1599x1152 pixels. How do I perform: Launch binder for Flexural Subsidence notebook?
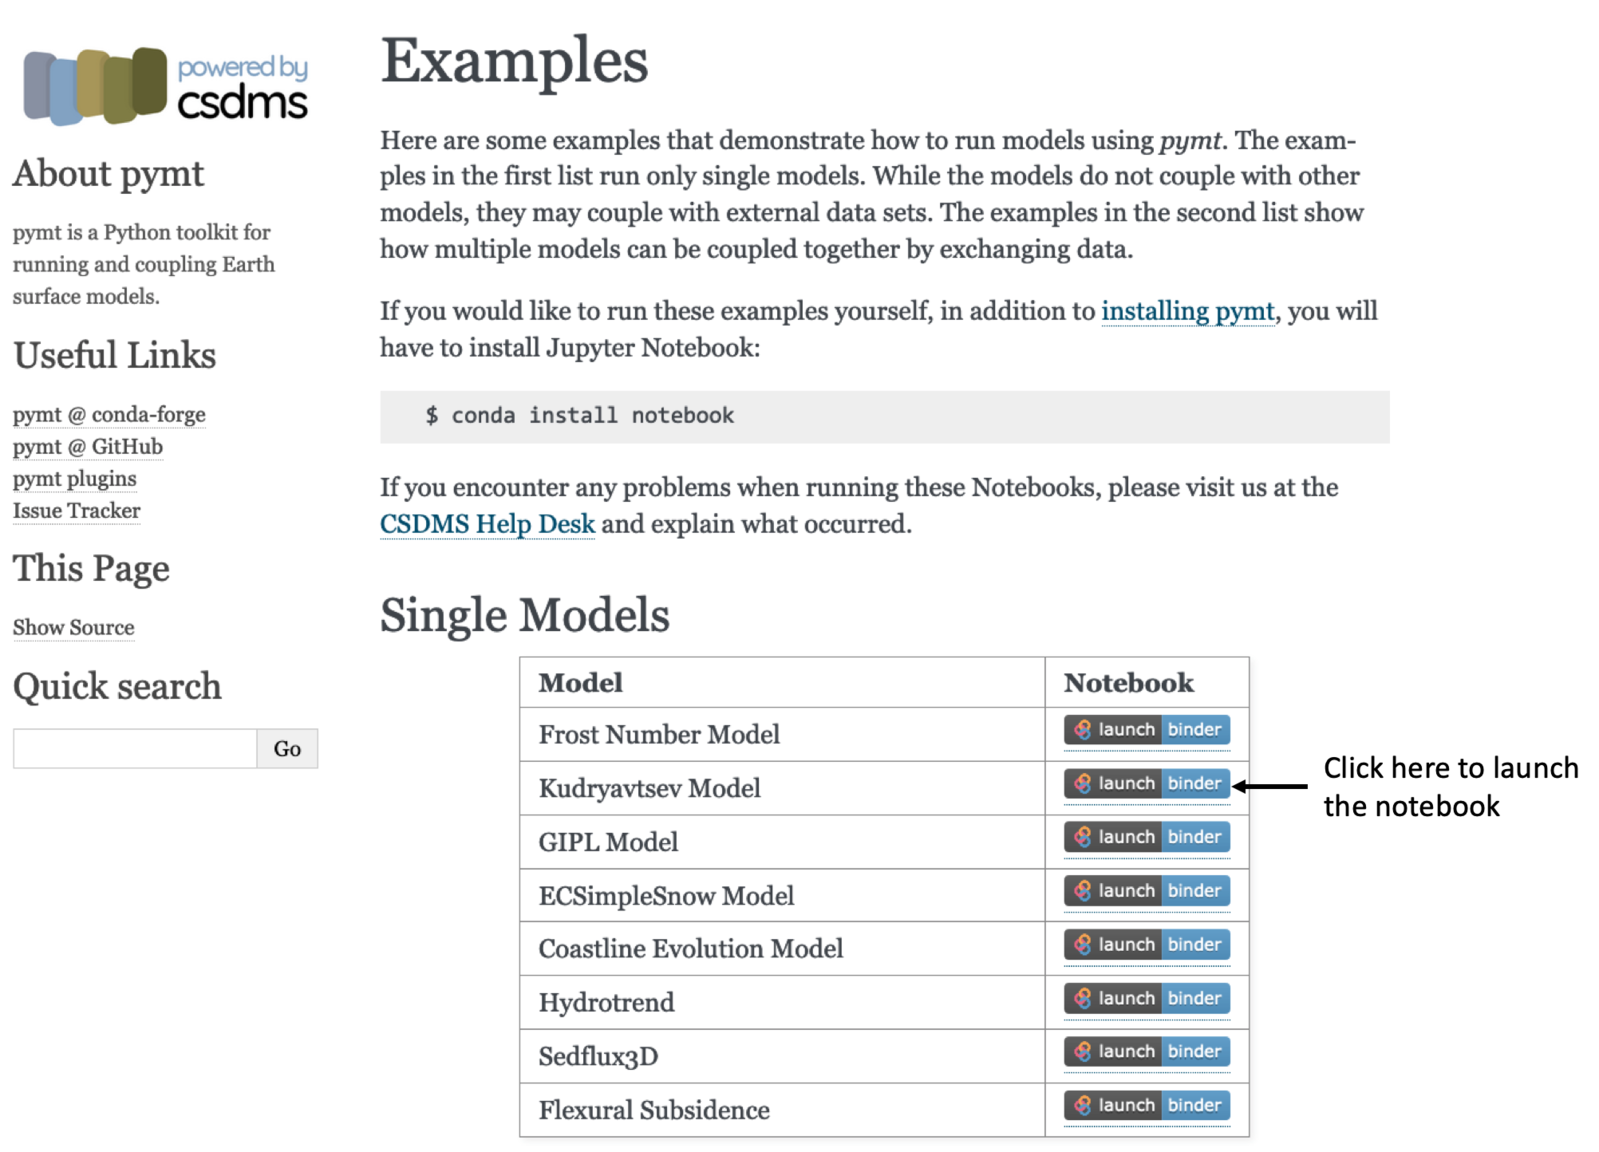1146,1106
